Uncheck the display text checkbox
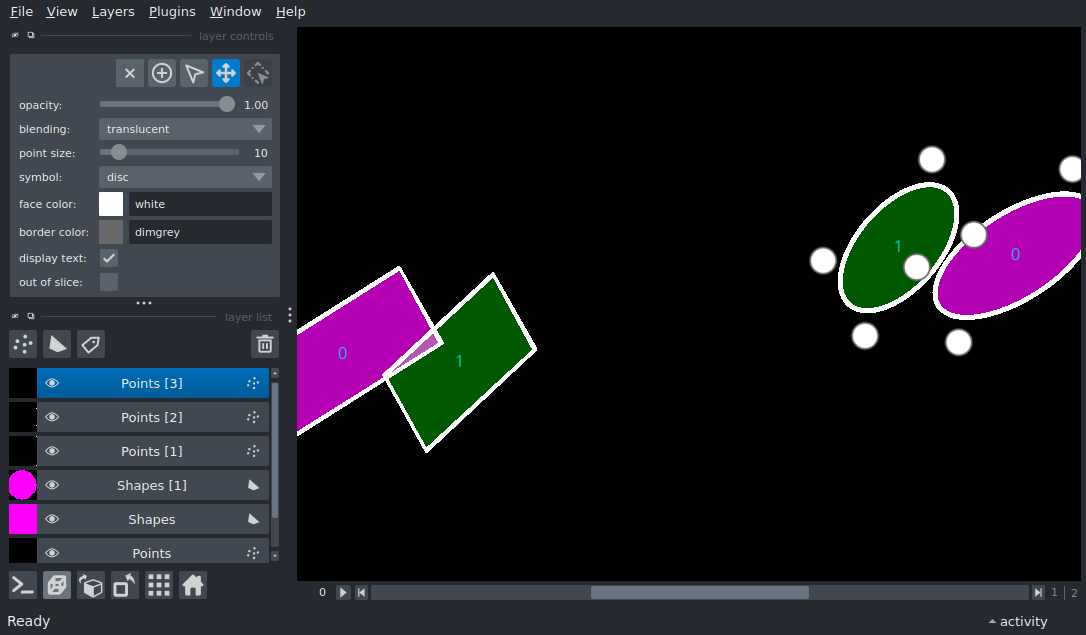 coord(109,258)
